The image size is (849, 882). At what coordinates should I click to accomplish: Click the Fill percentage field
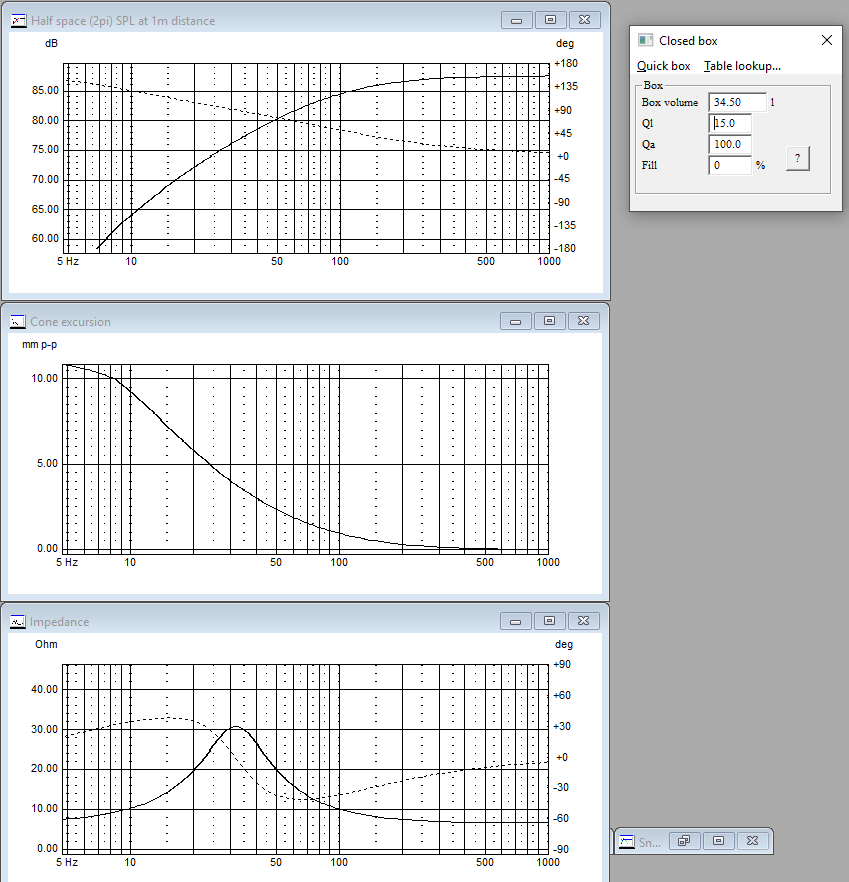tap(730, 165)
